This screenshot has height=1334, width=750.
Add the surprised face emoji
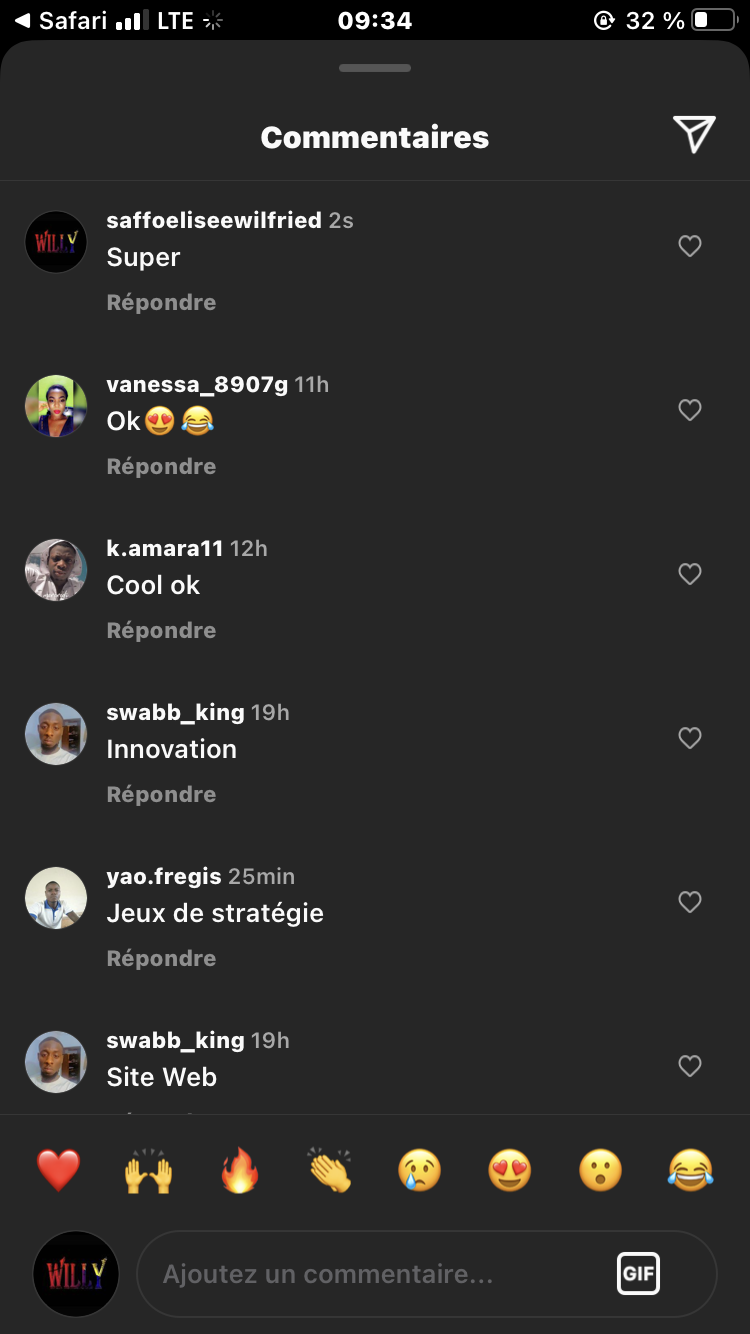600,1170
